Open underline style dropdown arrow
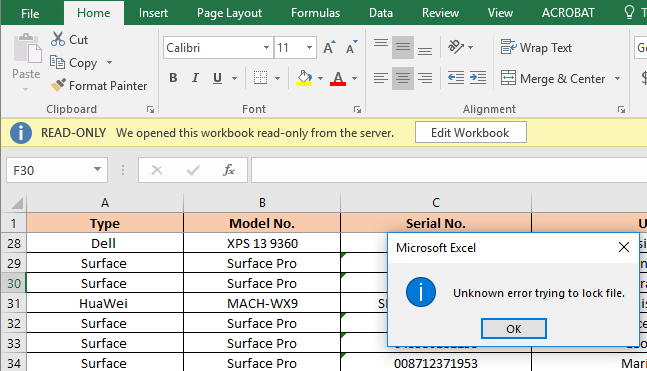Screen dimensions: 647x371 (234, 78)
